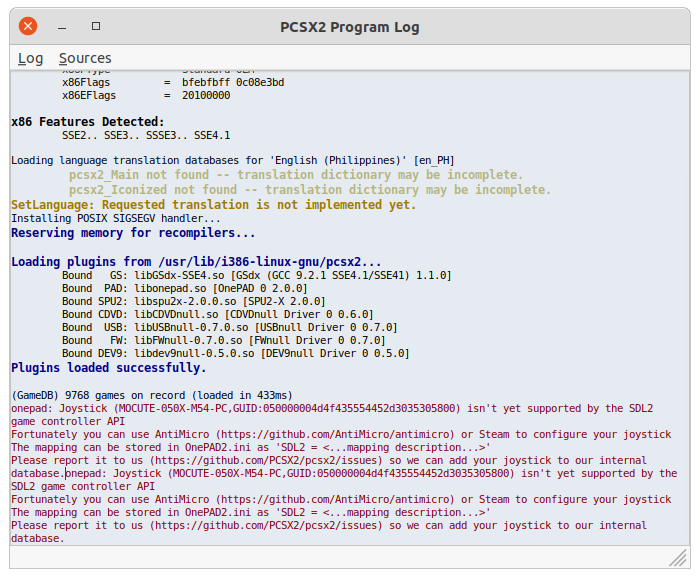Open the Sources menu

(x=85, y=58)
